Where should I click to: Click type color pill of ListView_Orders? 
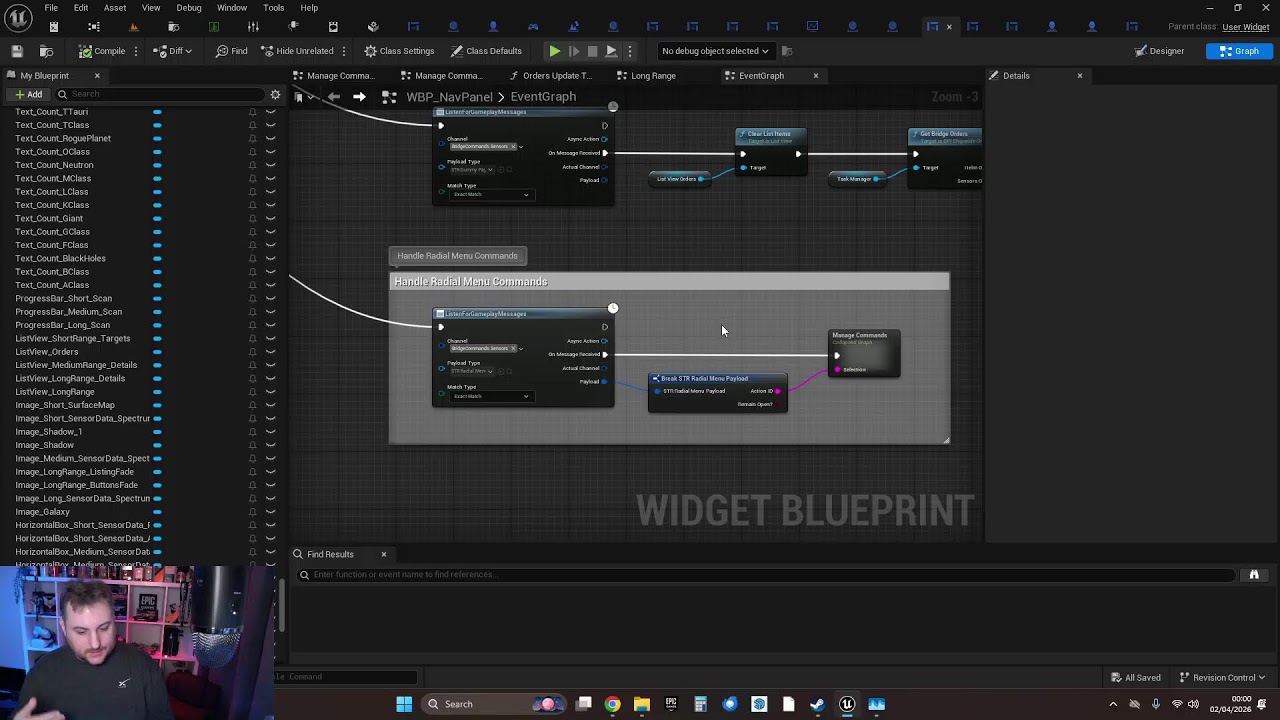point(157,352)
